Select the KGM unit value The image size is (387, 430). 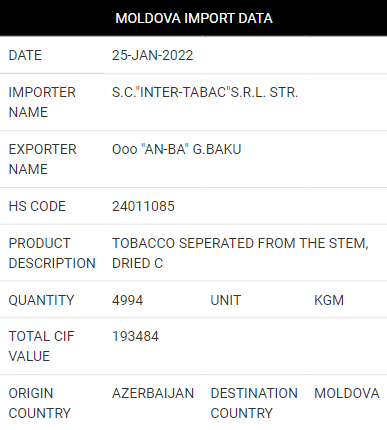tap(329, 300)
